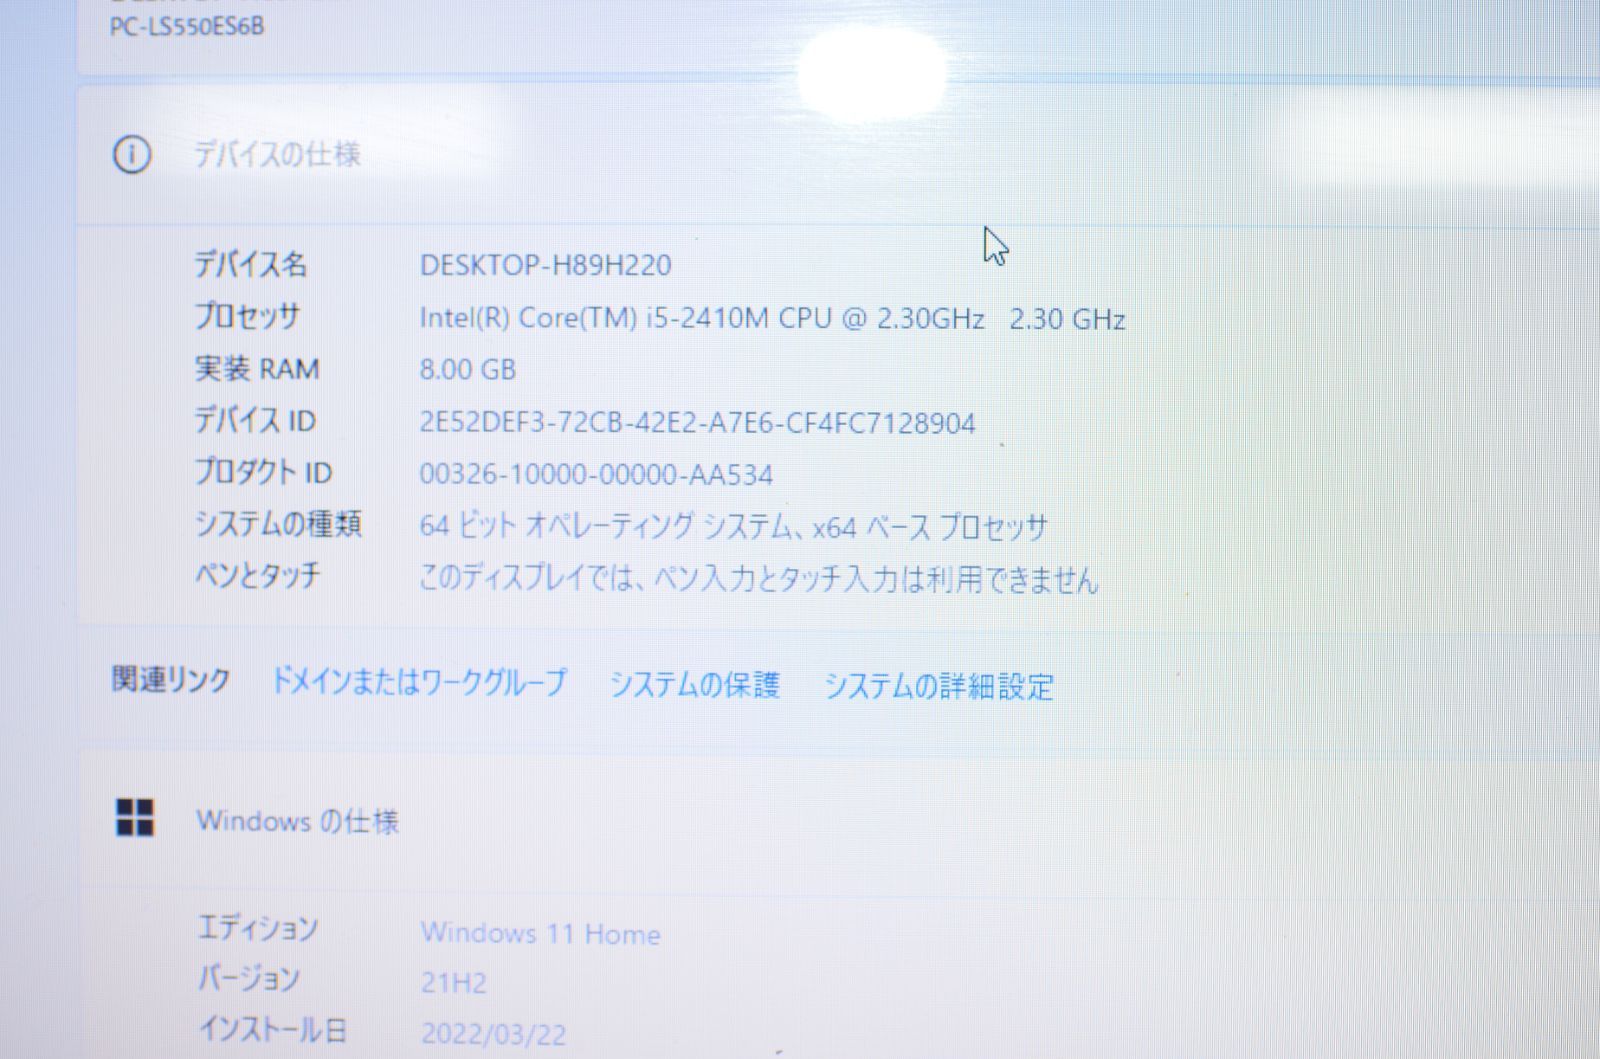
Task: Click the システムの種類 label
Action: coord(278,523)
